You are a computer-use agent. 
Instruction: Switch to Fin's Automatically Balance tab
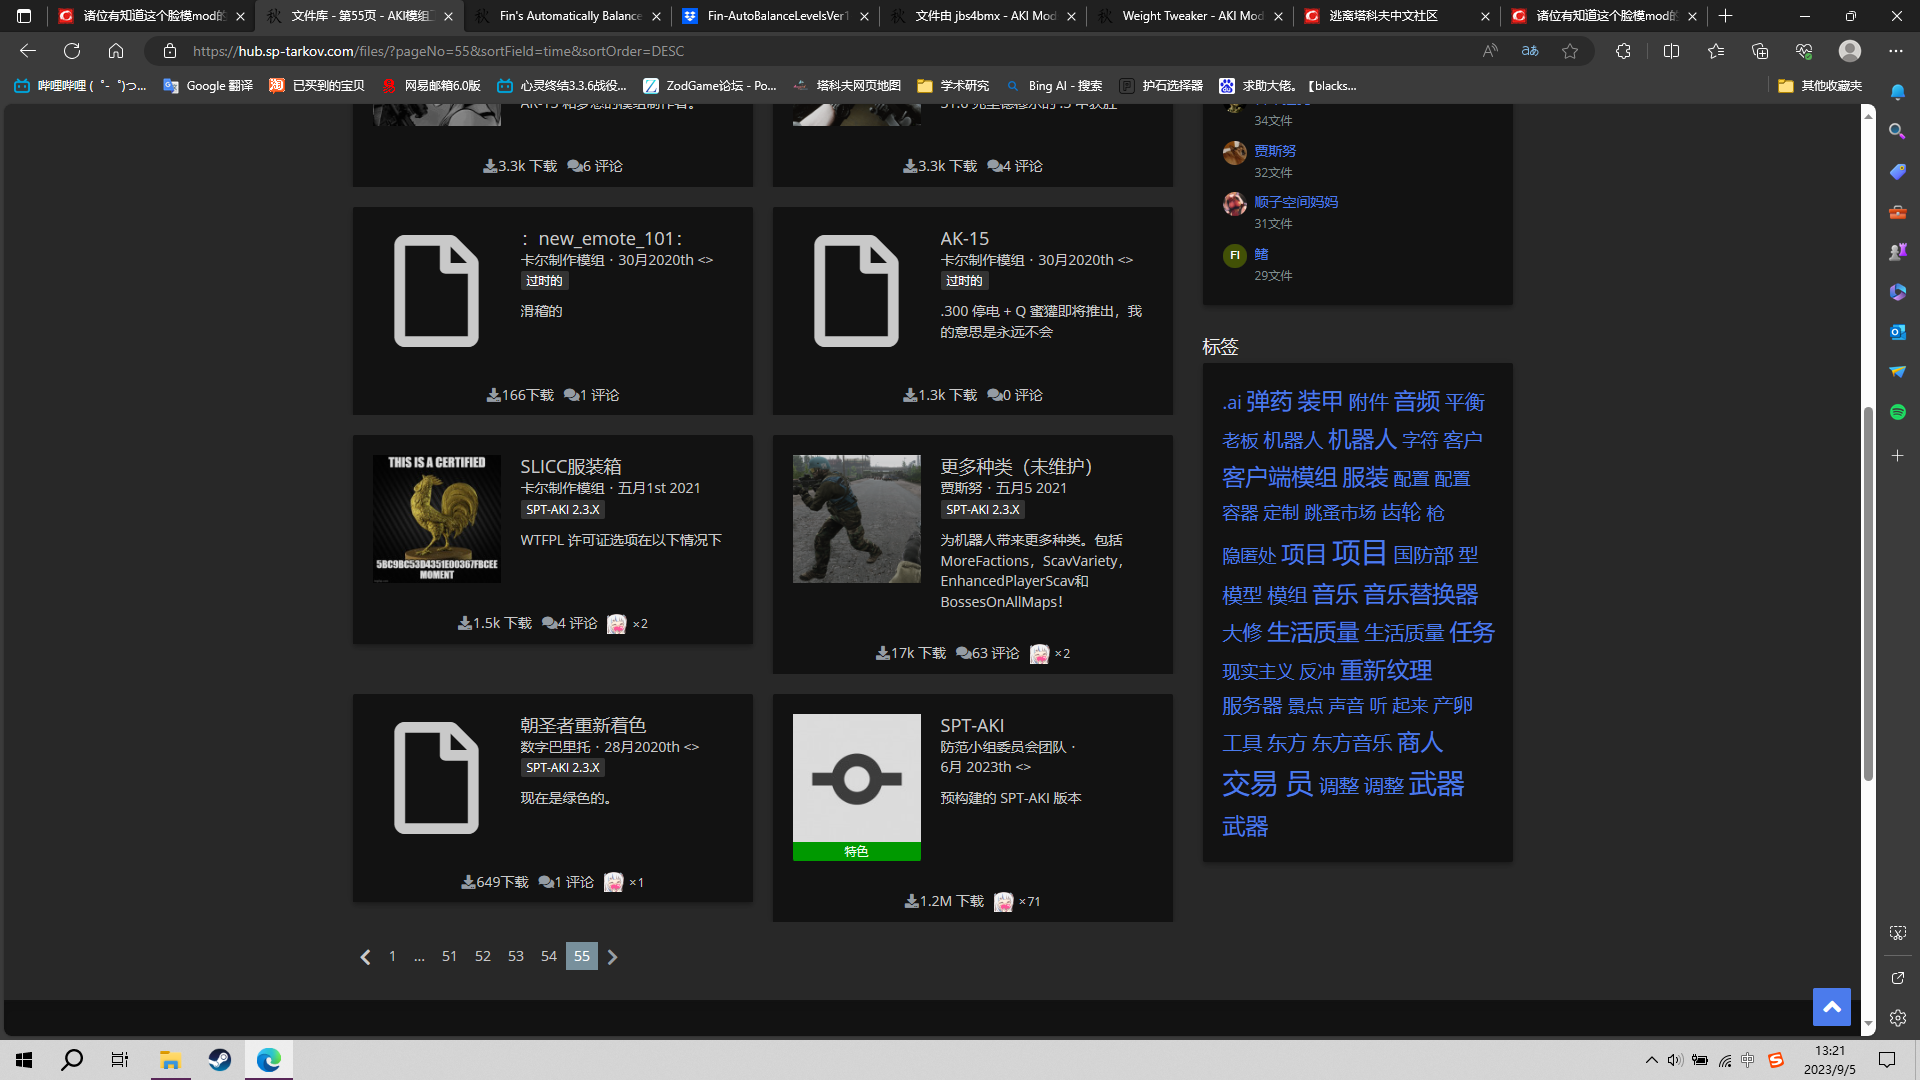point(569,16)
